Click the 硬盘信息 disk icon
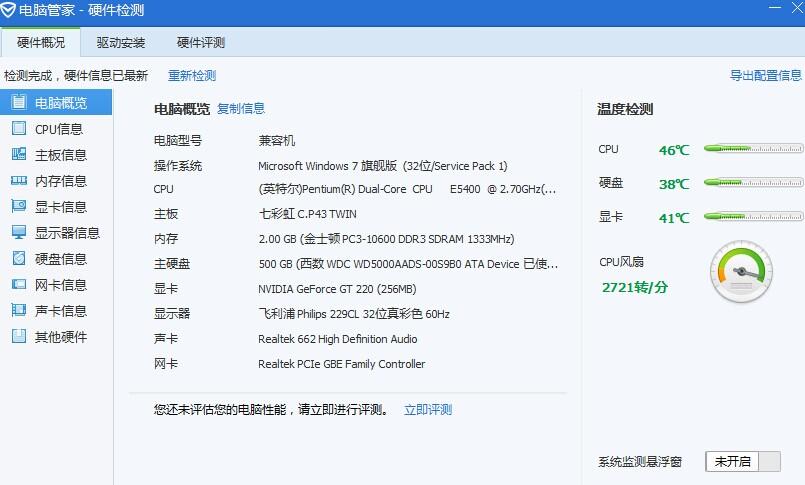The image size is (805, 485). pos(18,258)
